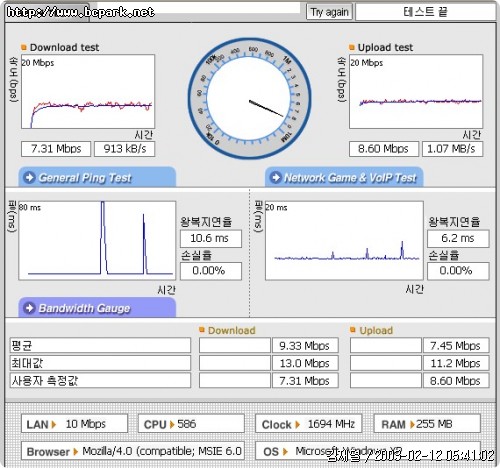The image size is (500, 468).
Task: Click the 10.6 ms round-trip delay field
Action: (x=211, y=239)
